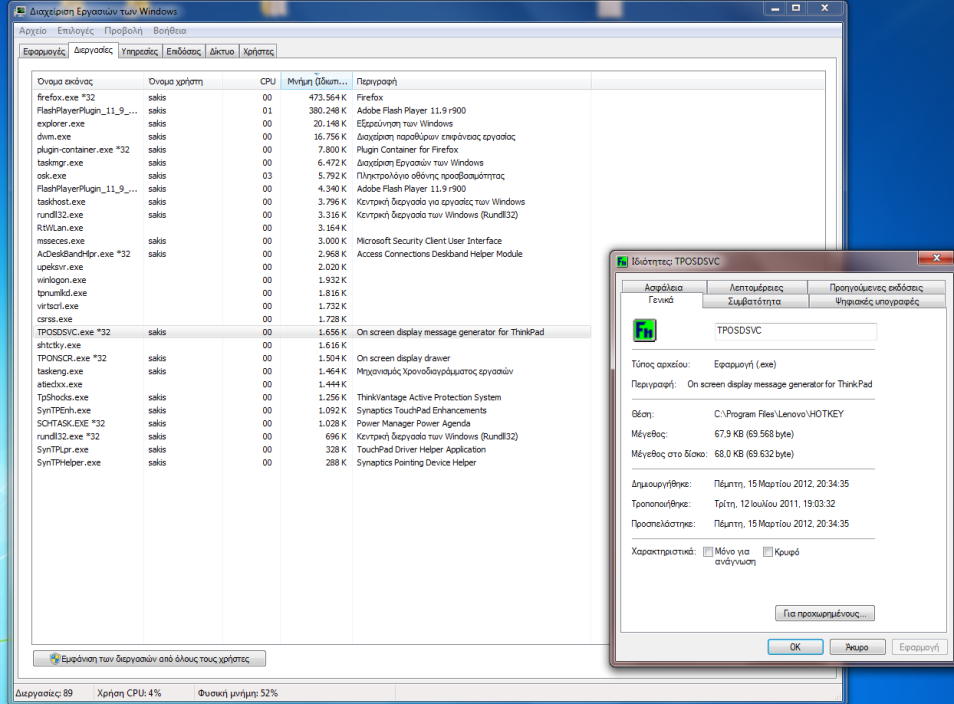Select the tpnumlkd.exe process row

click(312, 293)
